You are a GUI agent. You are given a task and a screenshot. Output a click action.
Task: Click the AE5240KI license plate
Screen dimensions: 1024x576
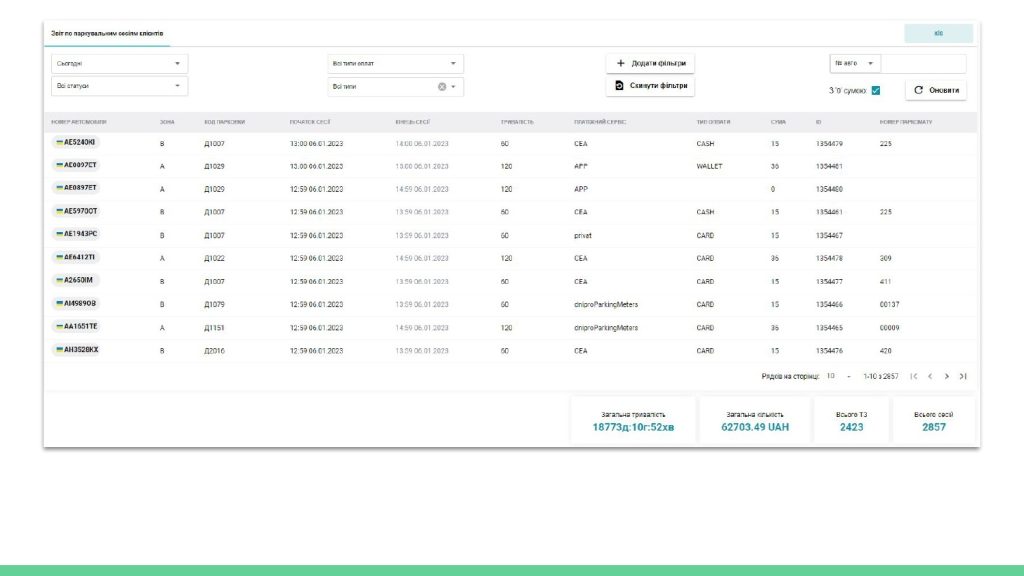pos(76,143)
